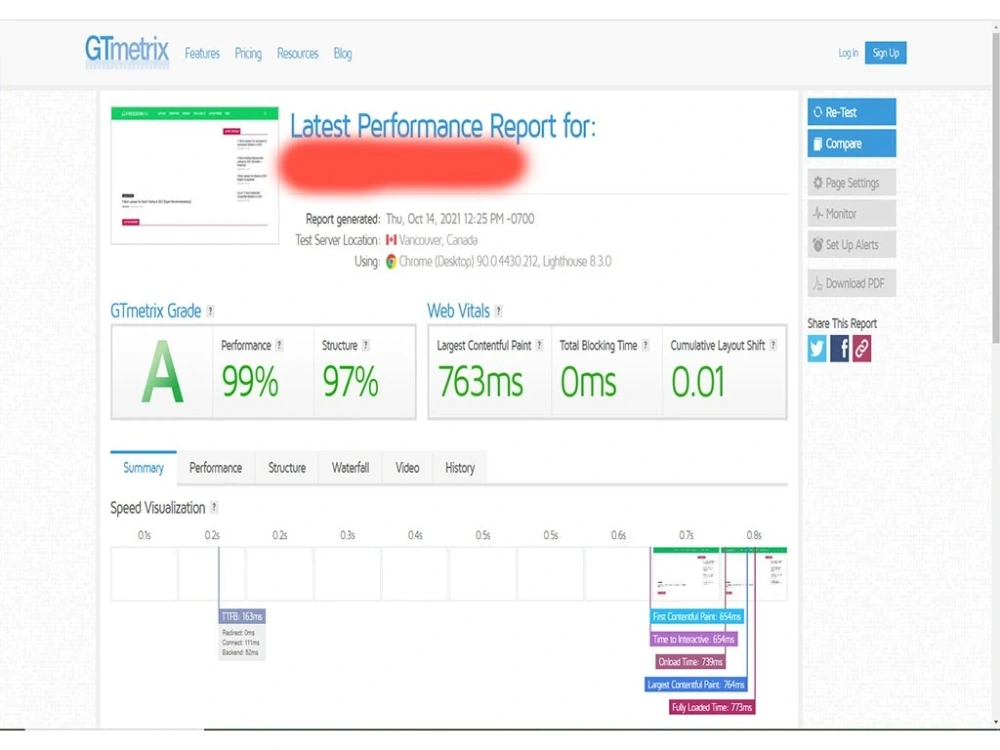Open the Pricing page
Viewport: 1000px width, 750px height.
pyautogui.click(x=248, y=54)
